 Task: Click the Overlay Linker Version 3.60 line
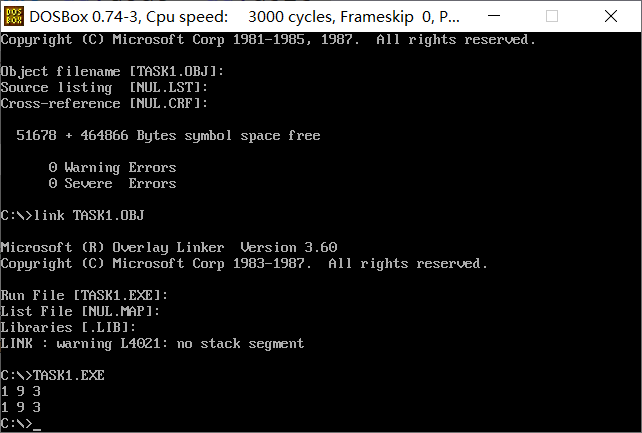[169, 247]
